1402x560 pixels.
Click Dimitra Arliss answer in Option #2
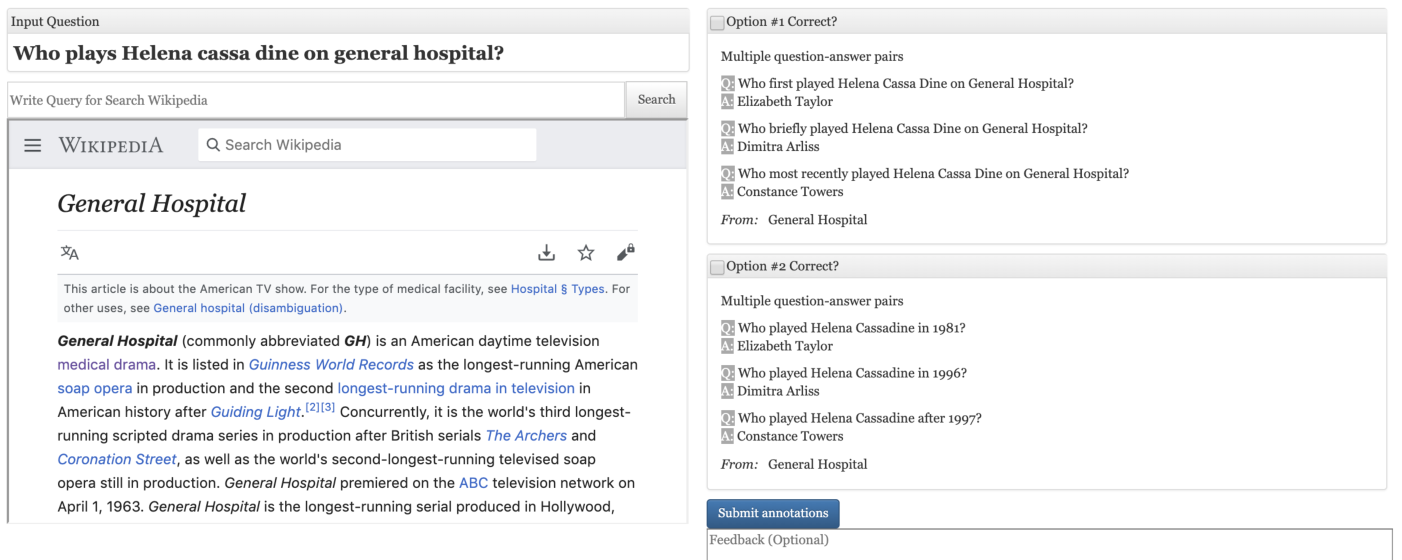coord(778,391)
